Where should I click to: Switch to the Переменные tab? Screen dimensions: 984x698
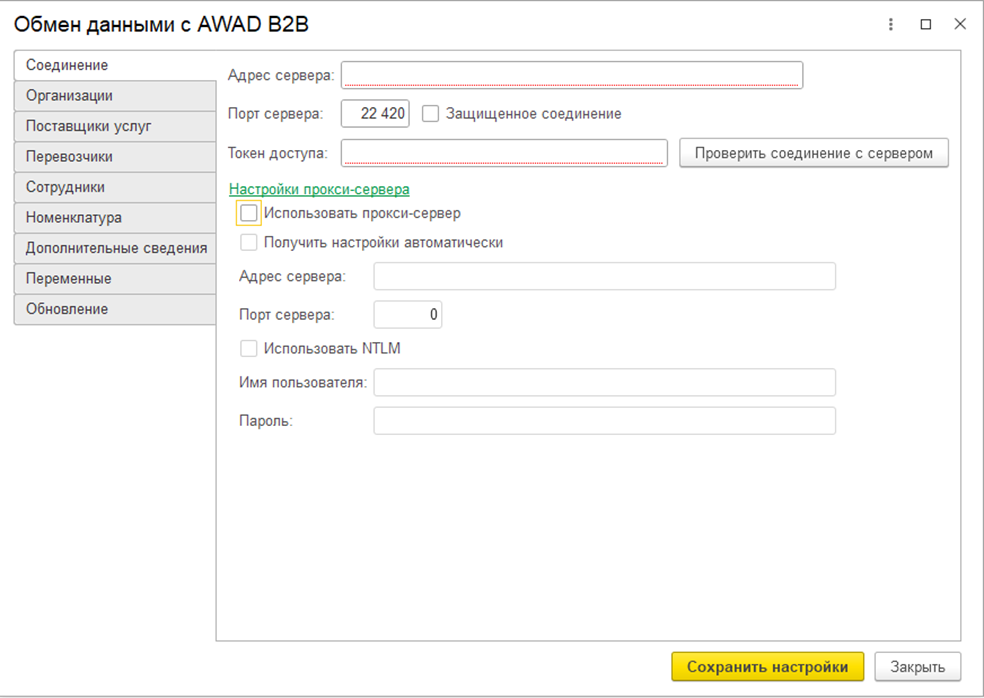114,278
